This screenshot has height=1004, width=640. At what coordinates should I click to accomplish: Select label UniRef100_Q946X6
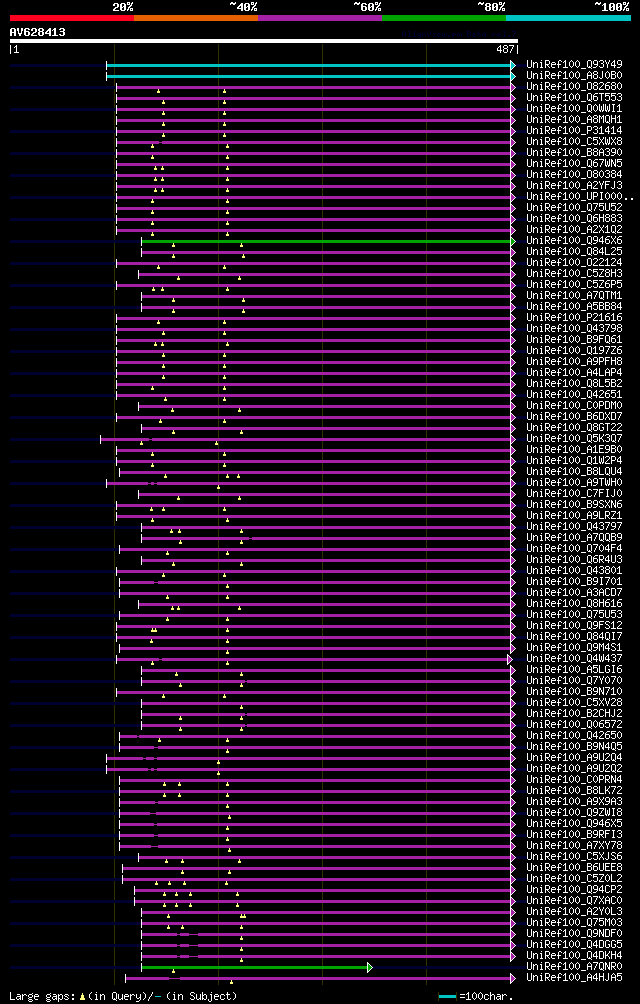[574, 240]
